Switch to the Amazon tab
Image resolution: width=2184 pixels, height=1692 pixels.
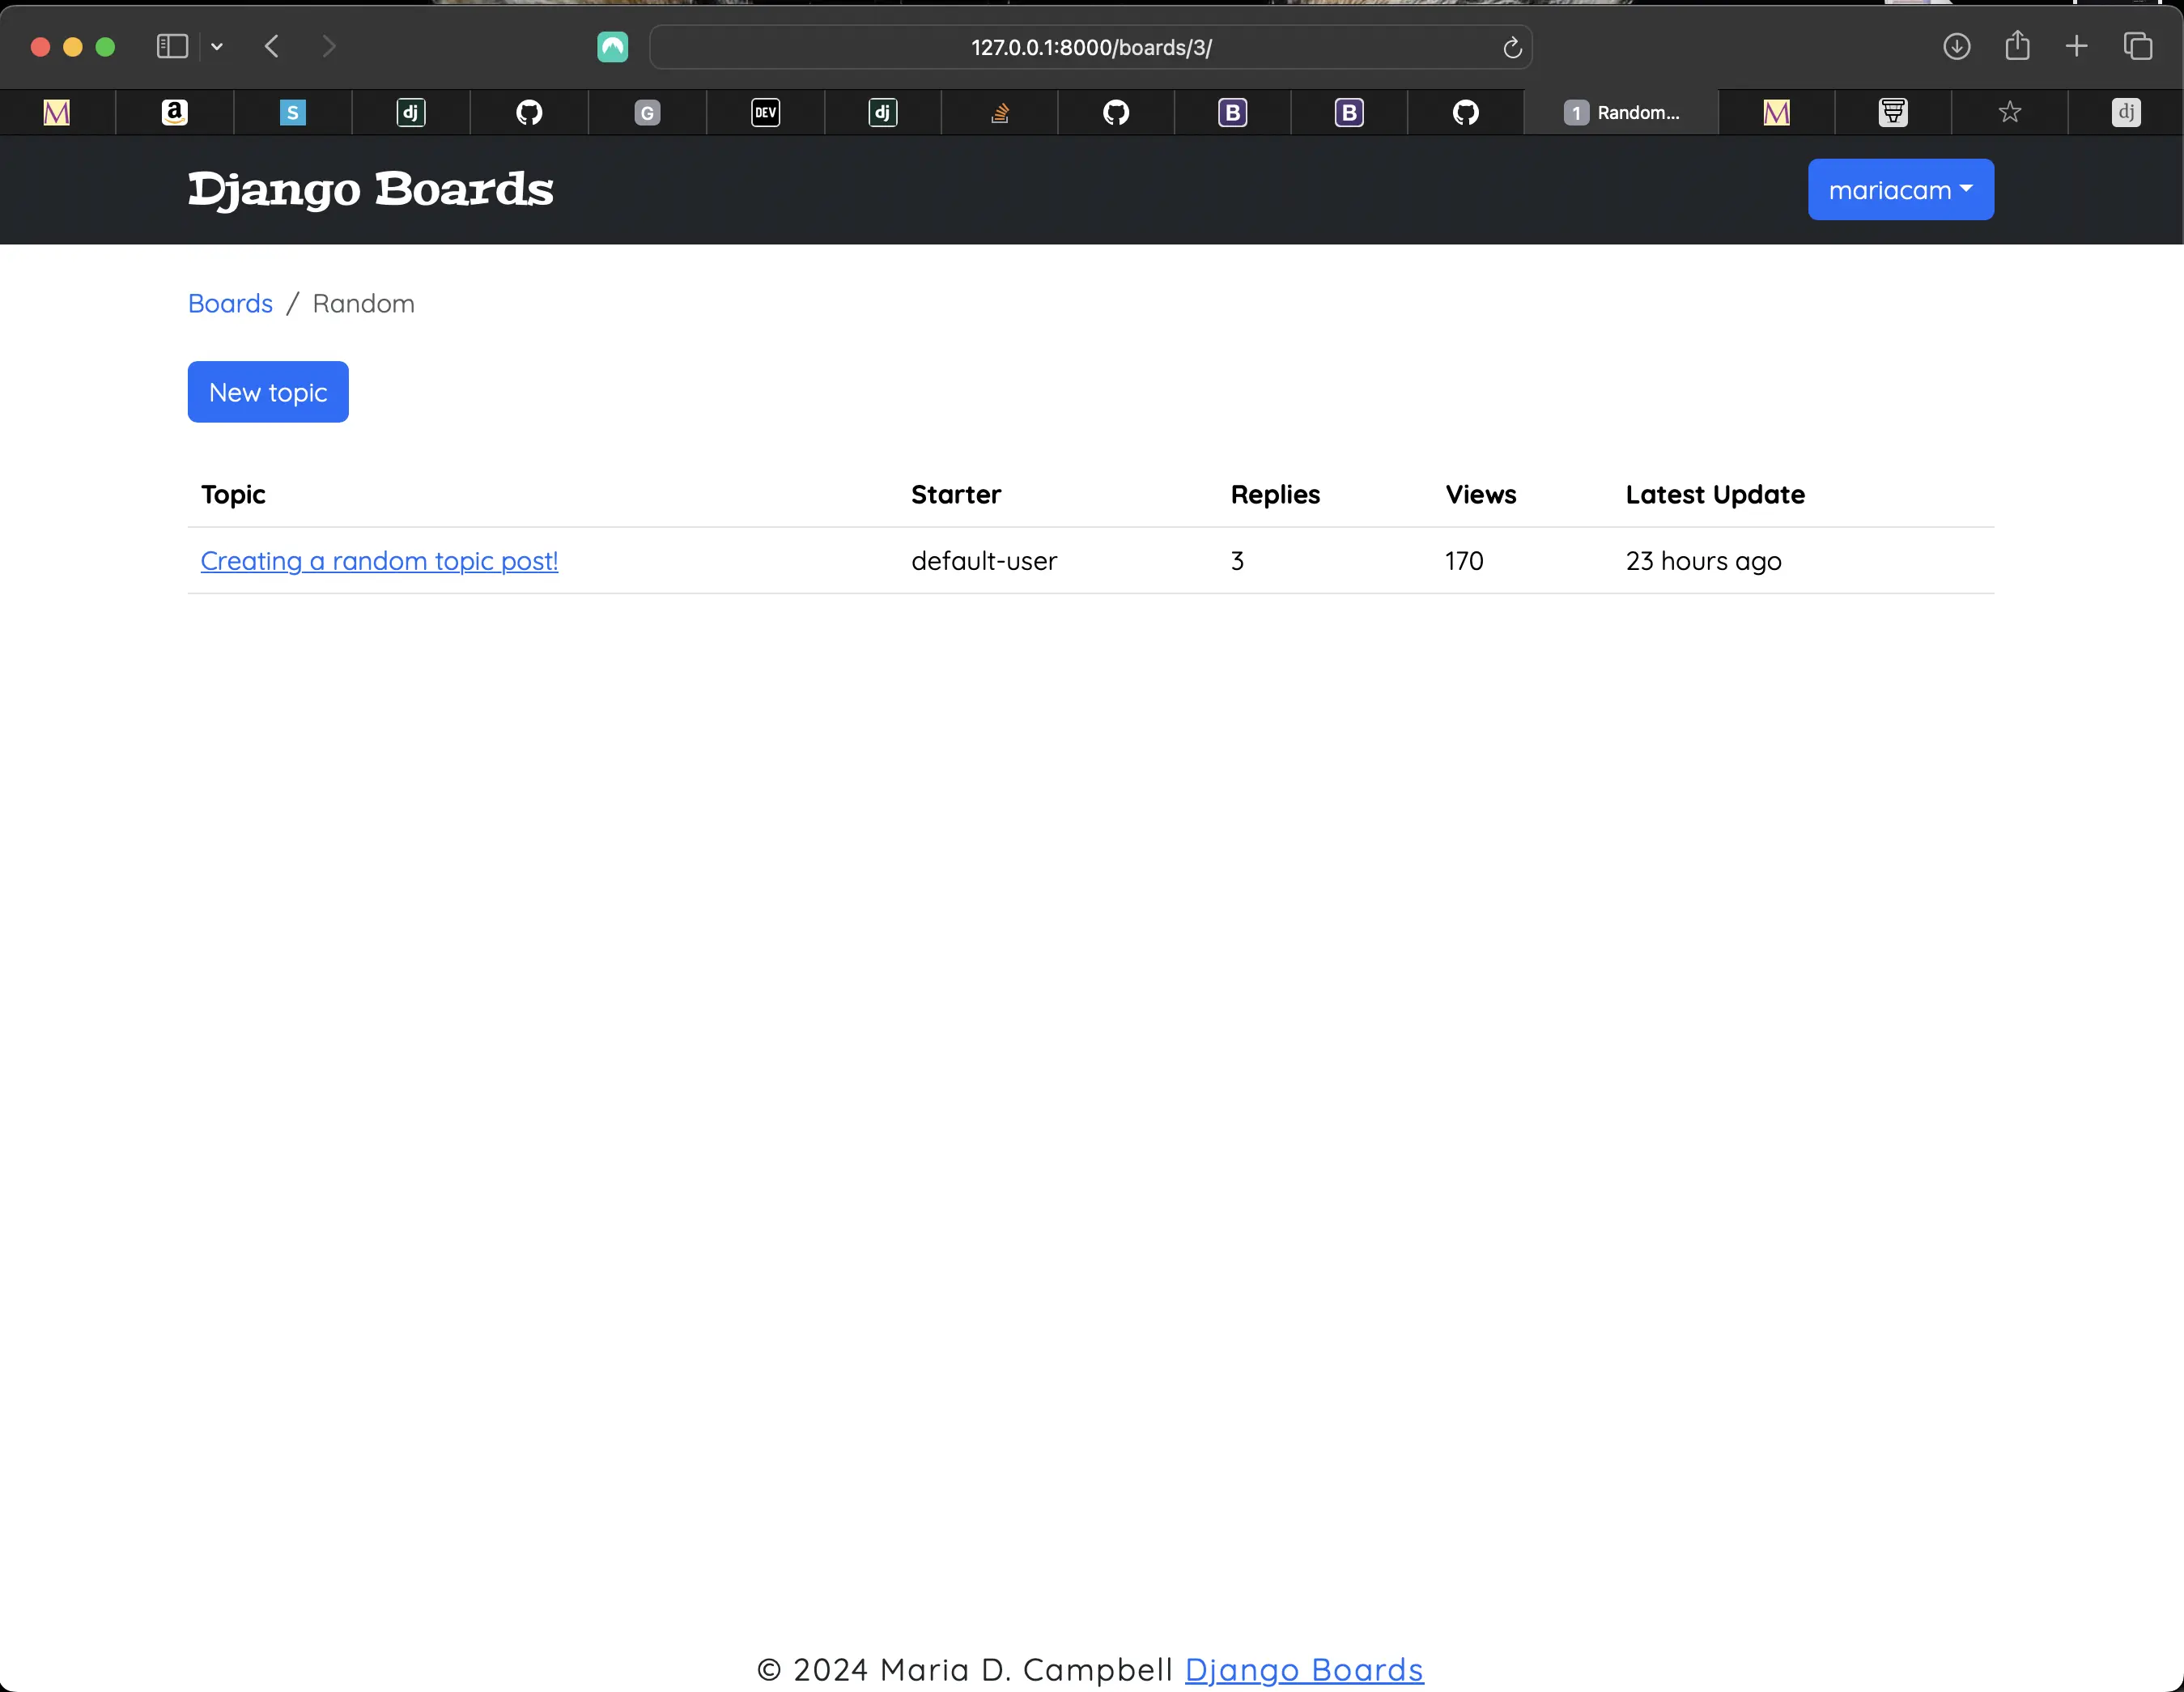pos(175,112)
